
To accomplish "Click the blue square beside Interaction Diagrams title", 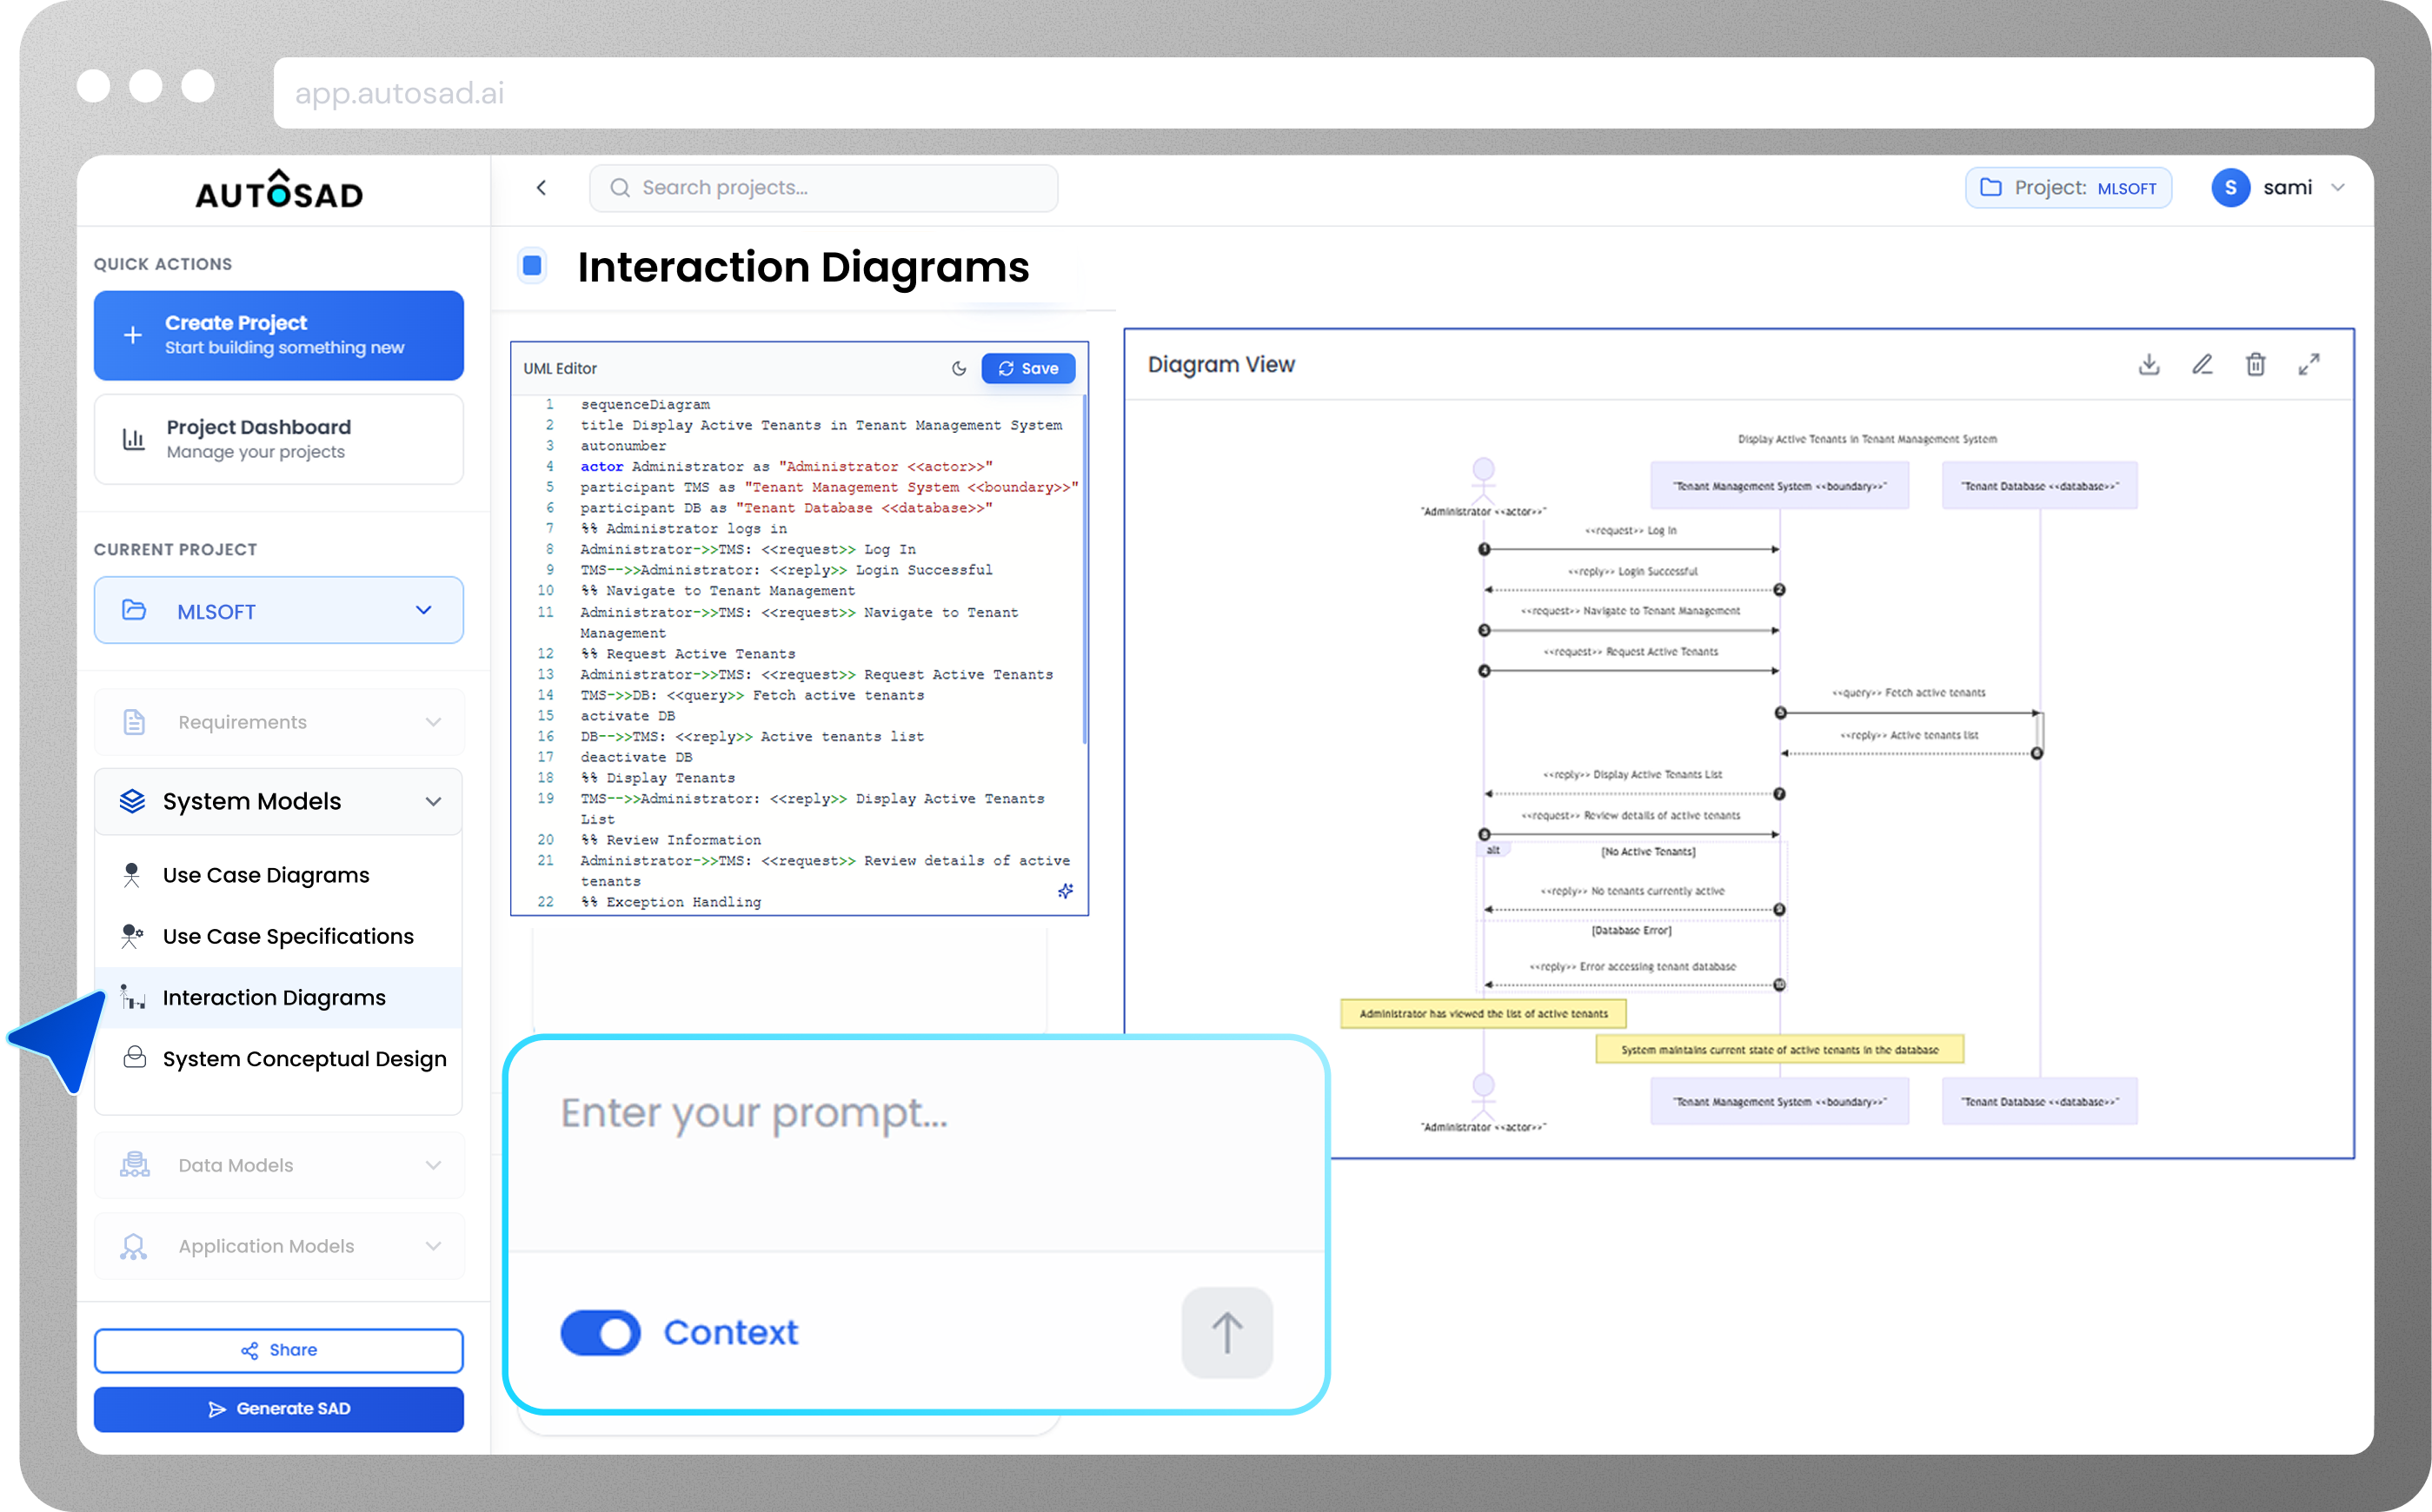I will [x=532, y=266].
